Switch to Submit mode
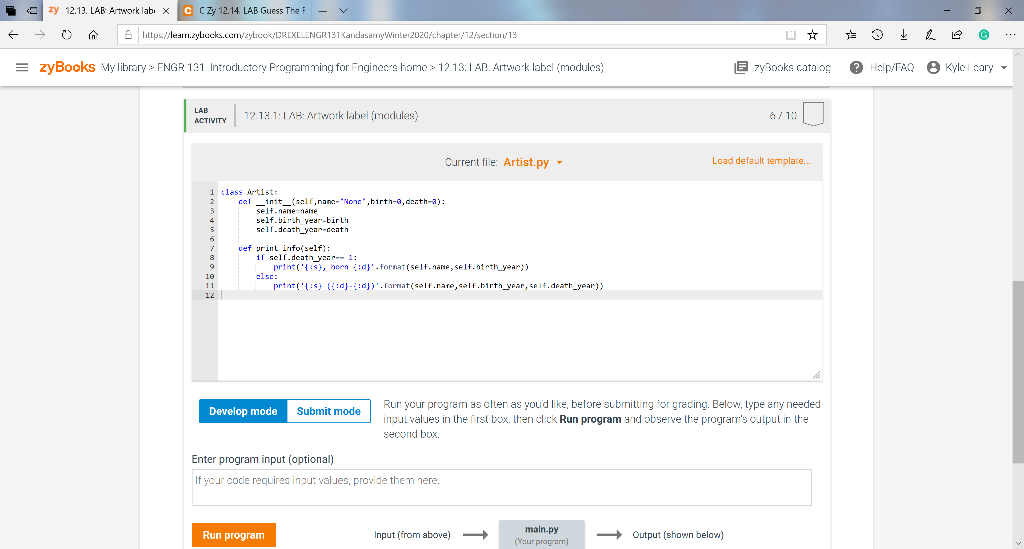 click(328, 411)
